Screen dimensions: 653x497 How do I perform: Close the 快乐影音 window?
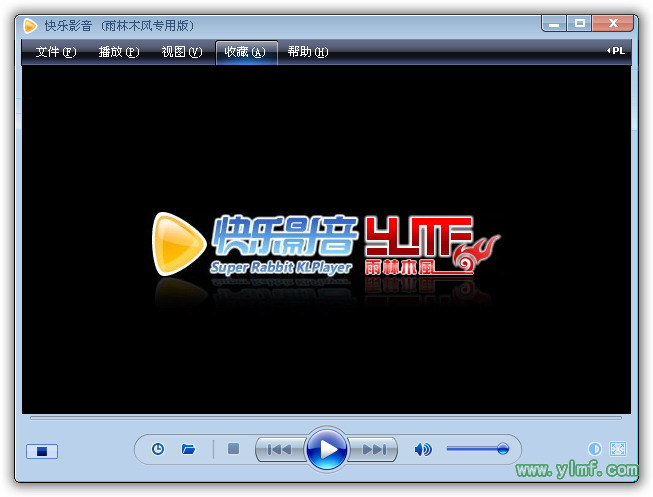coord(613,23)
